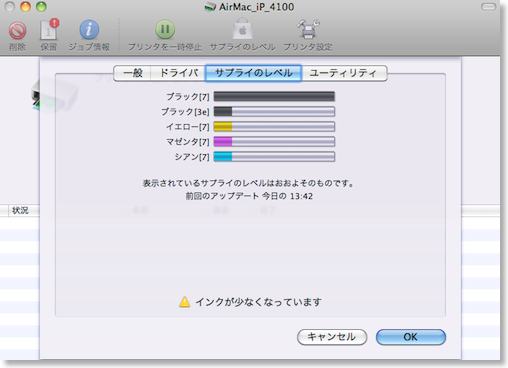The image size is (508, 368).
Task: Click the ブラック[7] ink level bar
Action: point(274,97)
